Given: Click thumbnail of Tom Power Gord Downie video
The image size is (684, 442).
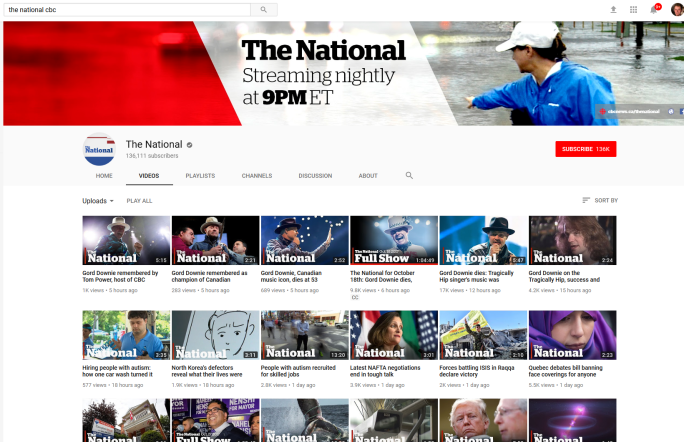Looking at the screenshot, I should [x=126, y=240].
